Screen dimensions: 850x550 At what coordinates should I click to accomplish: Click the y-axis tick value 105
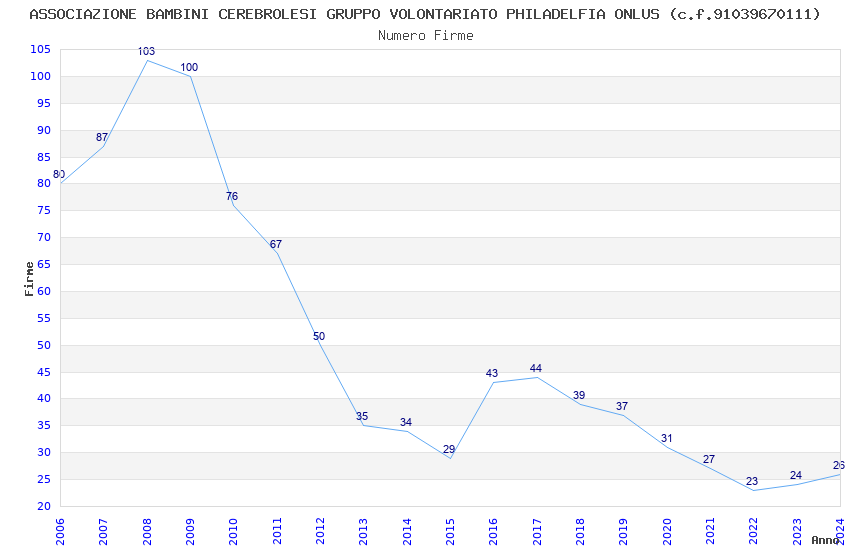(41, 50)
